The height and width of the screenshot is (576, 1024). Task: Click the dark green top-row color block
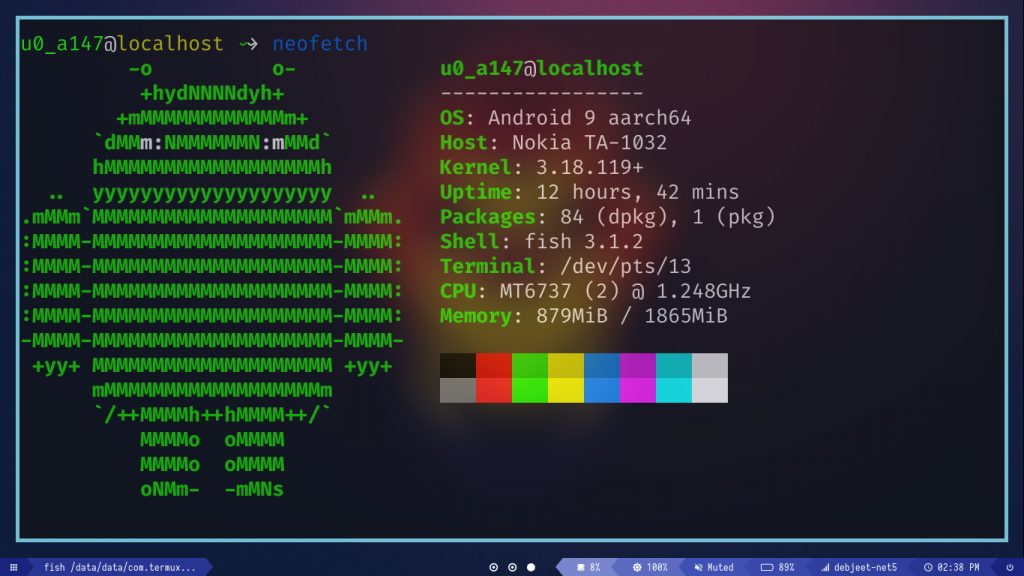tap(530, 366)
